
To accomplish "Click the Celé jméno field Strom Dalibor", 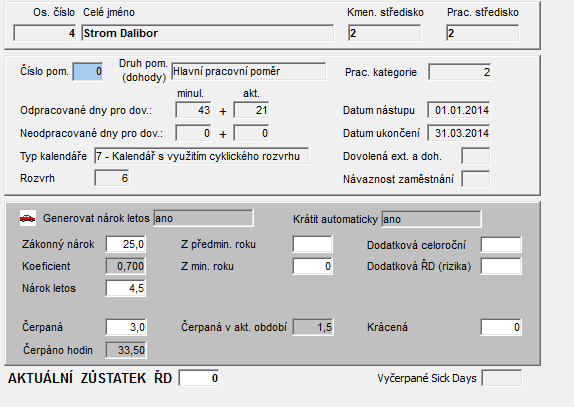I will tap(208, 33).
